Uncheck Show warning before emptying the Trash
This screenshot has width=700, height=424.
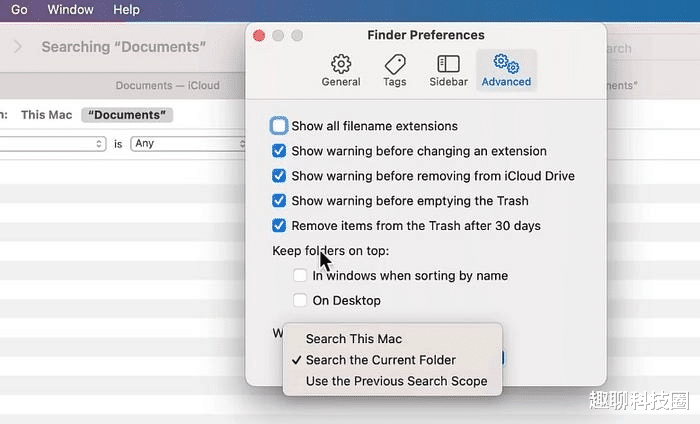pyautogui.click(x=279, y=201)
